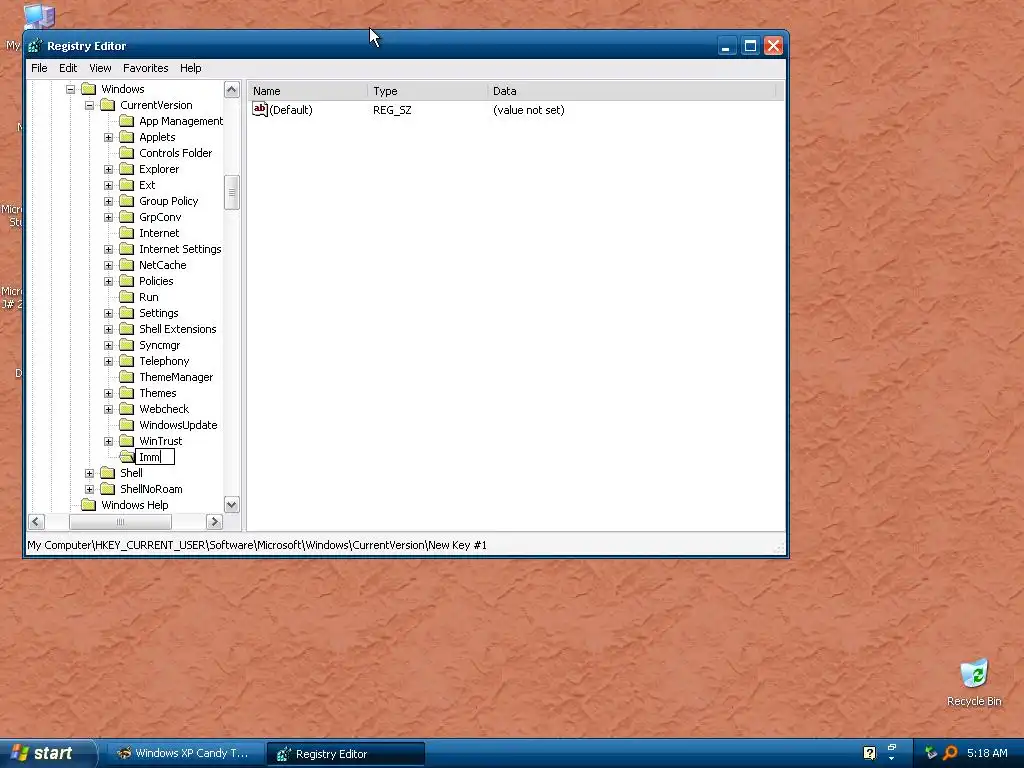
Task: Click the REG_SZ type cell
Action: 392,110
